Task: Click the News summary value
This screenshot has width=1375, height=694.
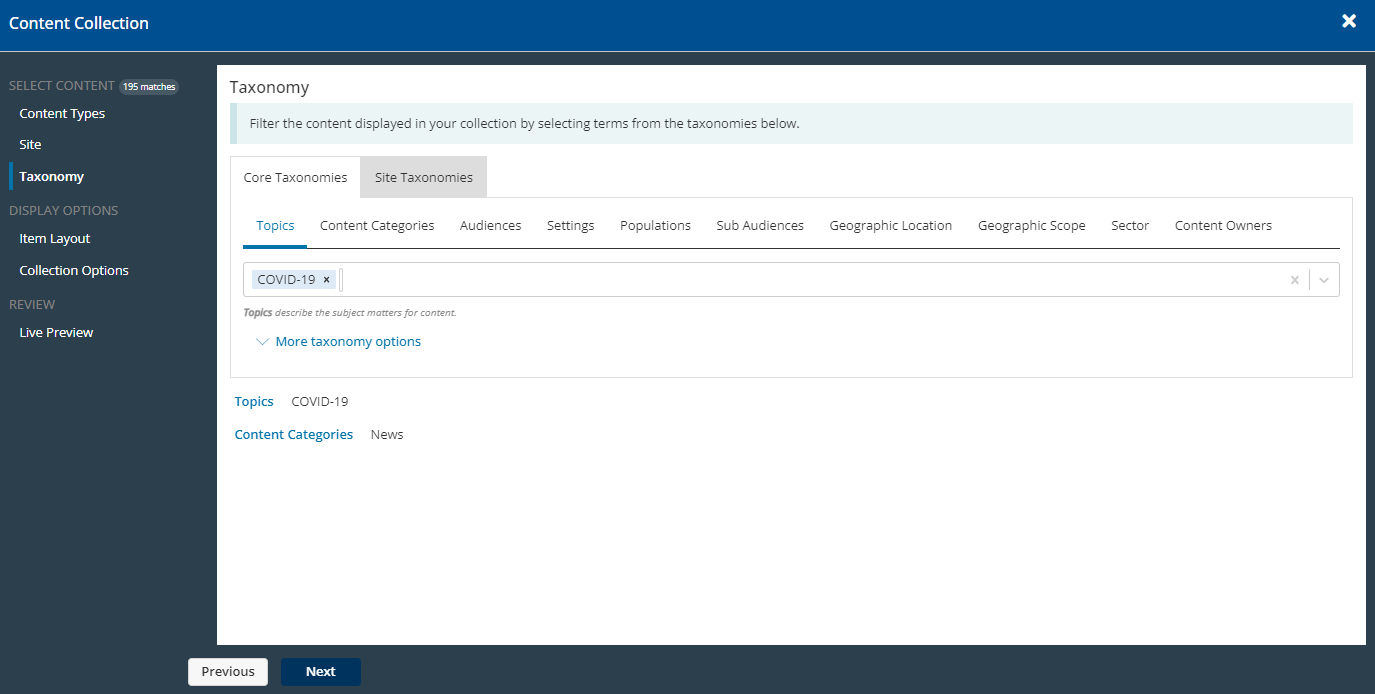Action: [387, 435]
